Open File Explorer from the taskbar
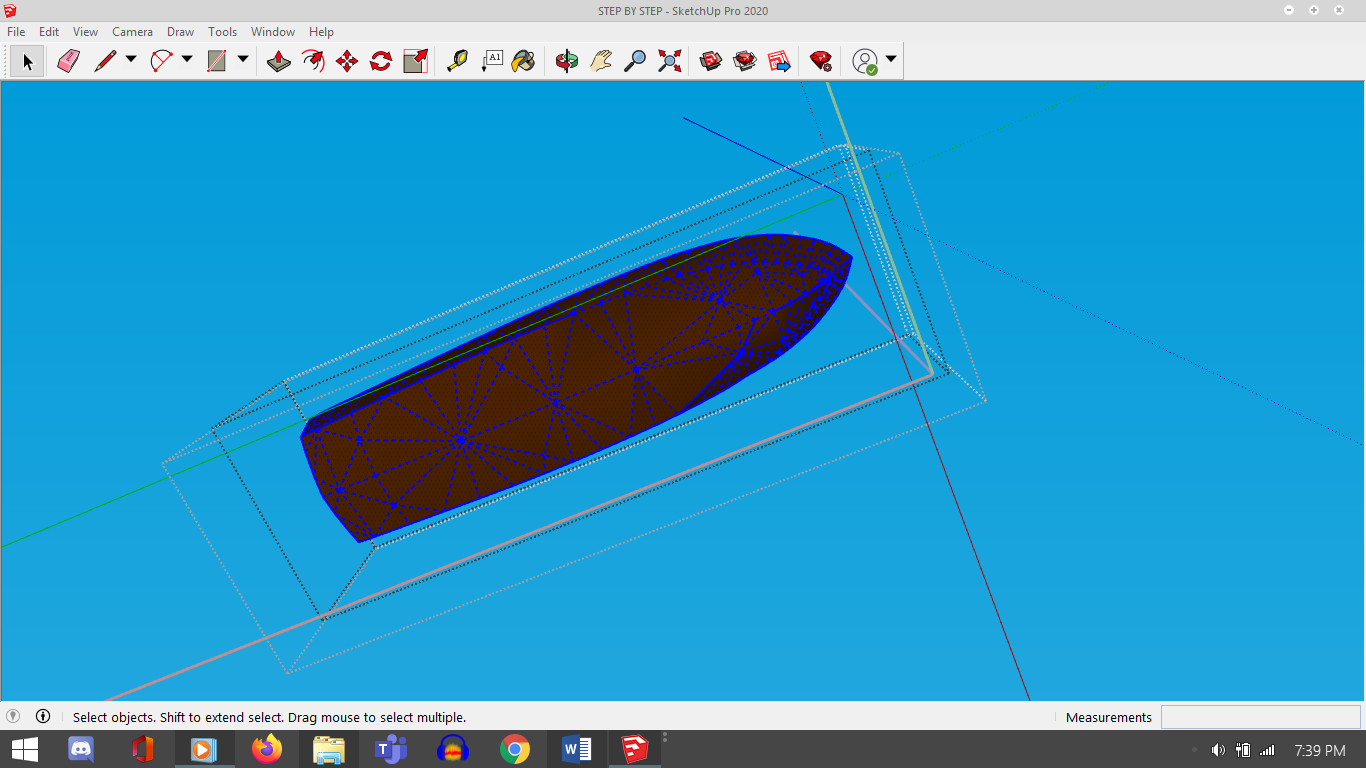1366x768 pixels. [x=329, y=749]
